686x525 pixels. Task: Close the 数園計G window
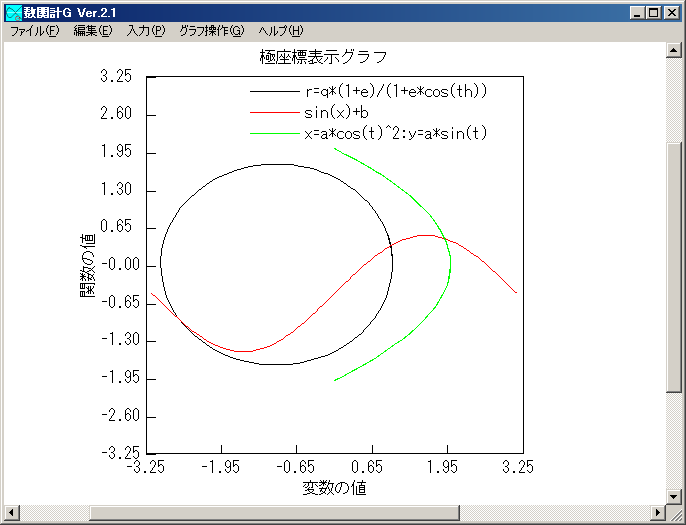pyautogui.click(x=672, y=13)
